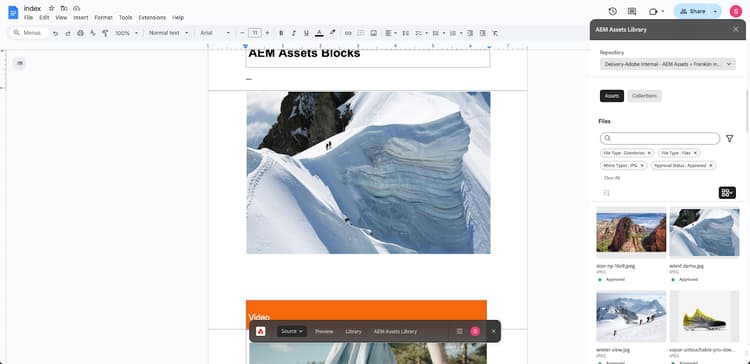750x364 pixels.
Task: Redo the last edit
Action: pos(68,33)
